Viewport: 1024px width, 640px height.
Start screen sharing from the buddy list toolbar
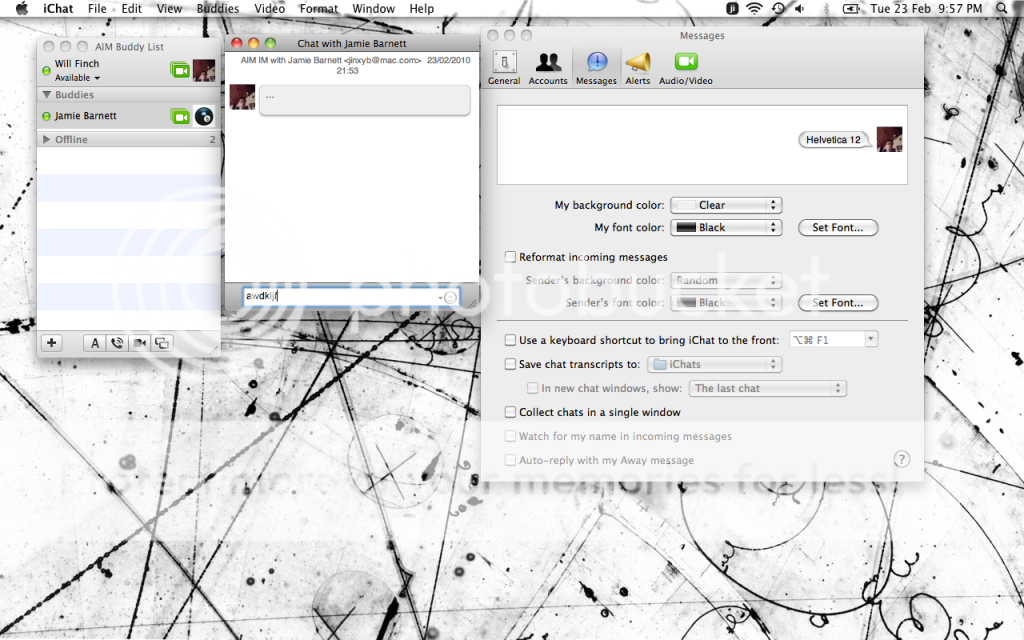tap(162, 343)
